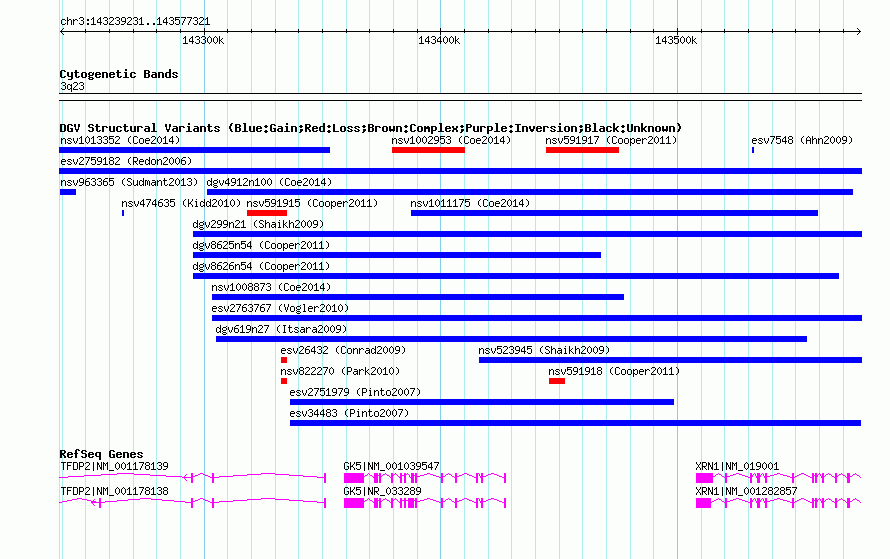Click the nsv1013352 (Coe2014) blue gain bar
This screenshot has width=890, height=559.
(195, 150)
